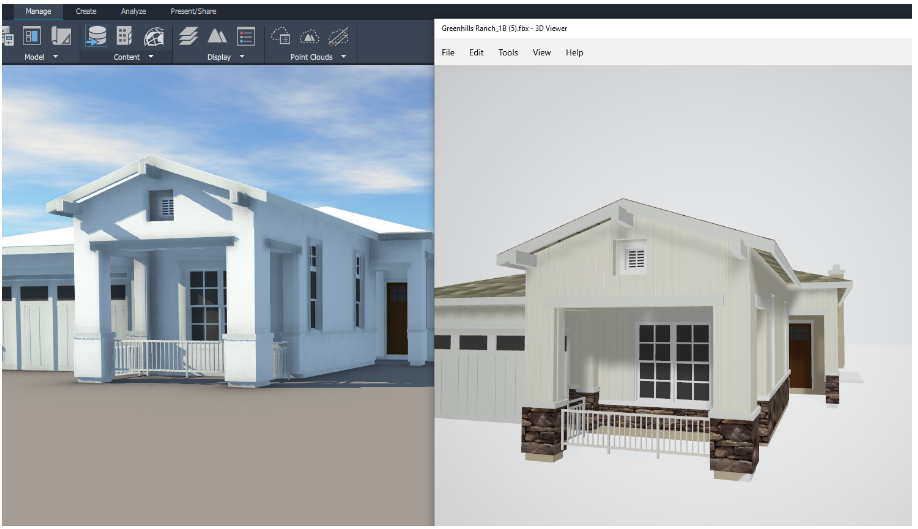The image size is (918, 529).
Task: Expand the Content group dropdown arrow
Action: [x=151, y=57]
